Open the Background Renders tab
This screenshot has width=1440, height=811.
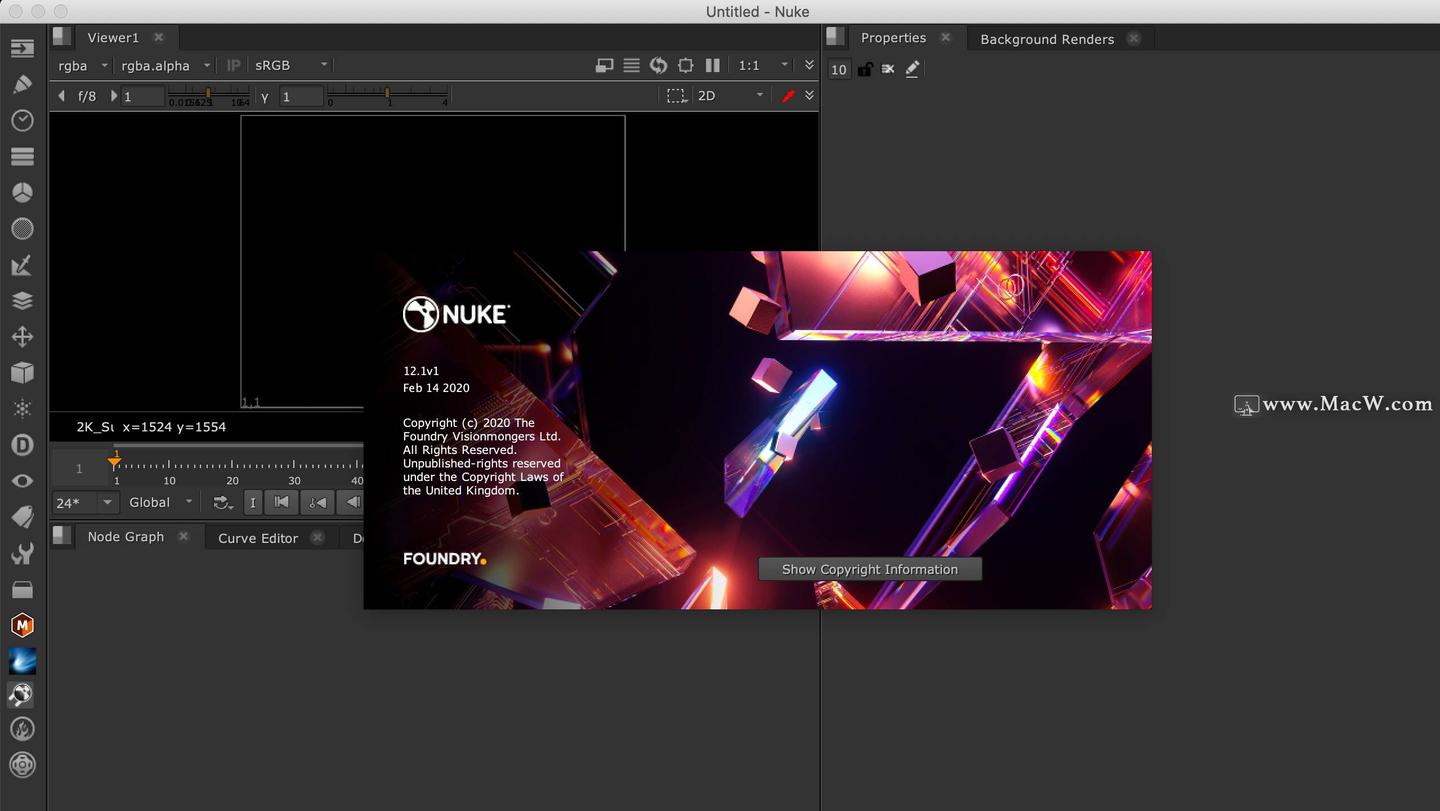[x=1046, y=39]
